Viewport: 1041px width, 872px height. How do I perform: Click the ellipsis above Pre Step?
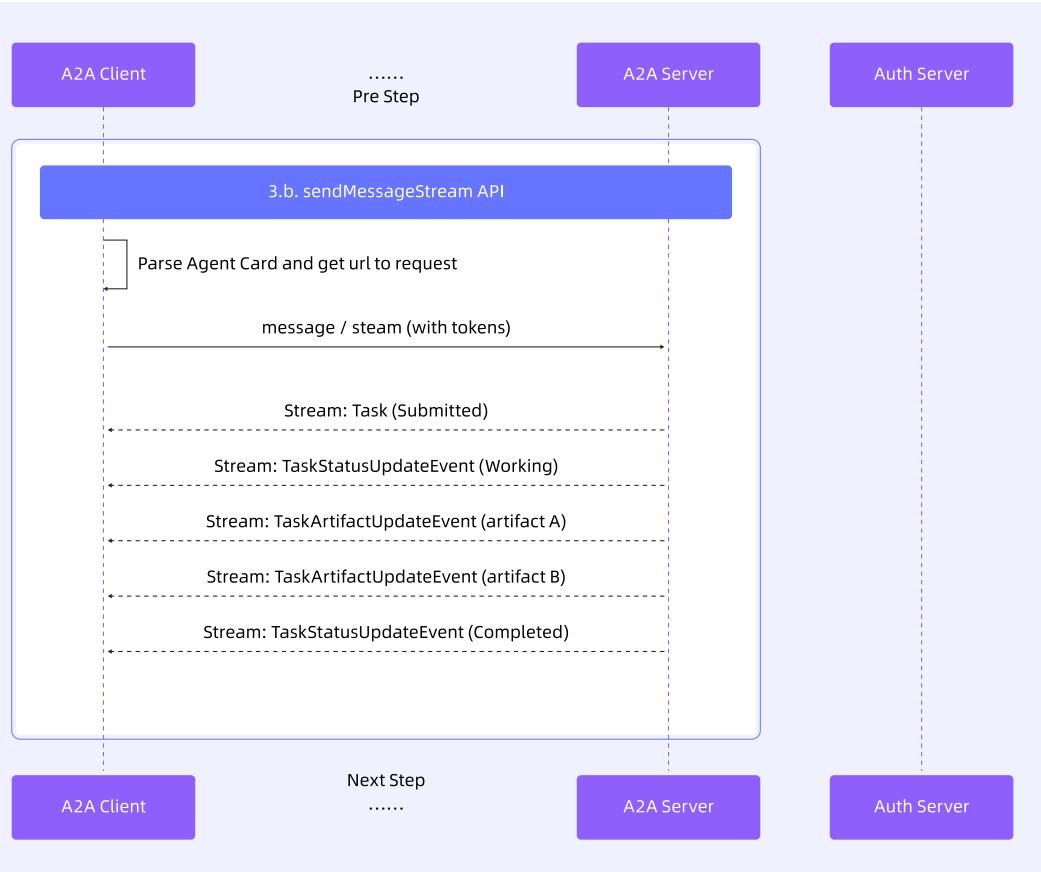click(x=386, y=76)
